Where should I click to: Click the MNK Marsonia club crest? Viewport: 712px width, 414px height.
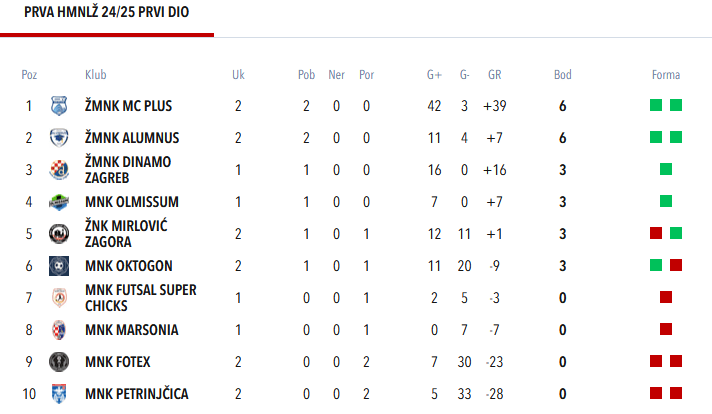pos(59,330)
